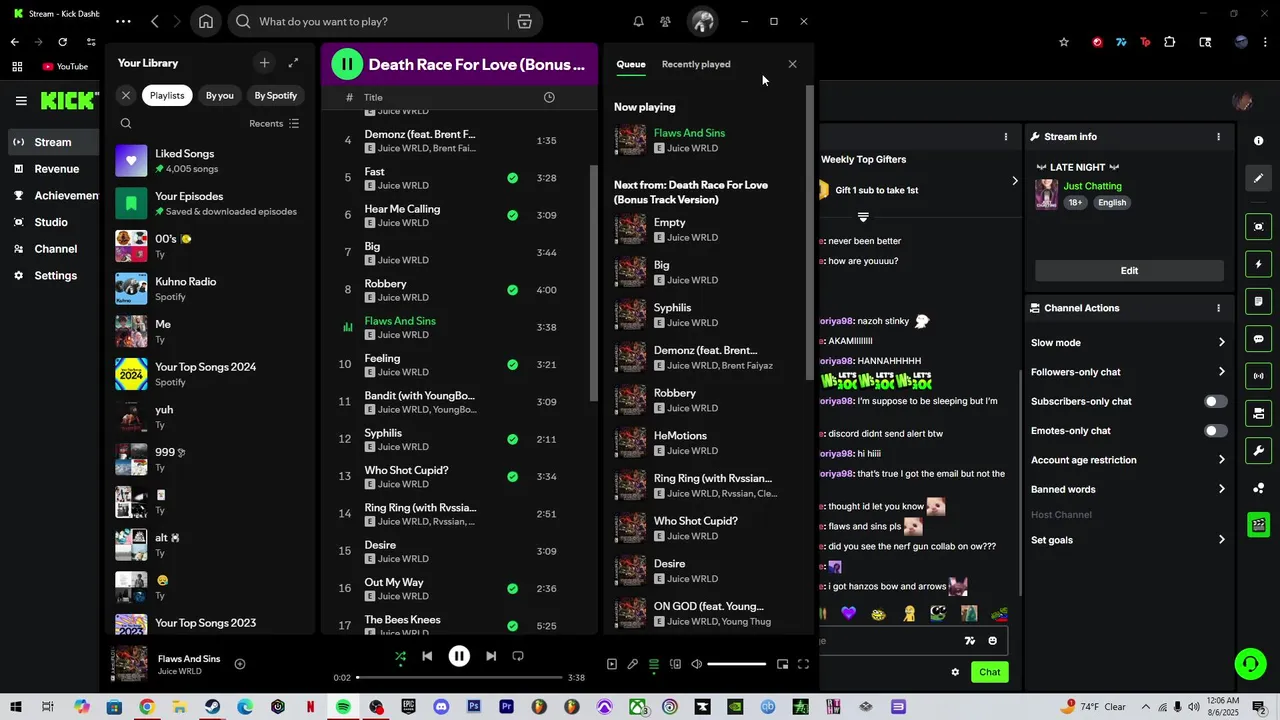Seek within the song progress bar
This screenshot has width=1280, height=720.
point(459,678)
